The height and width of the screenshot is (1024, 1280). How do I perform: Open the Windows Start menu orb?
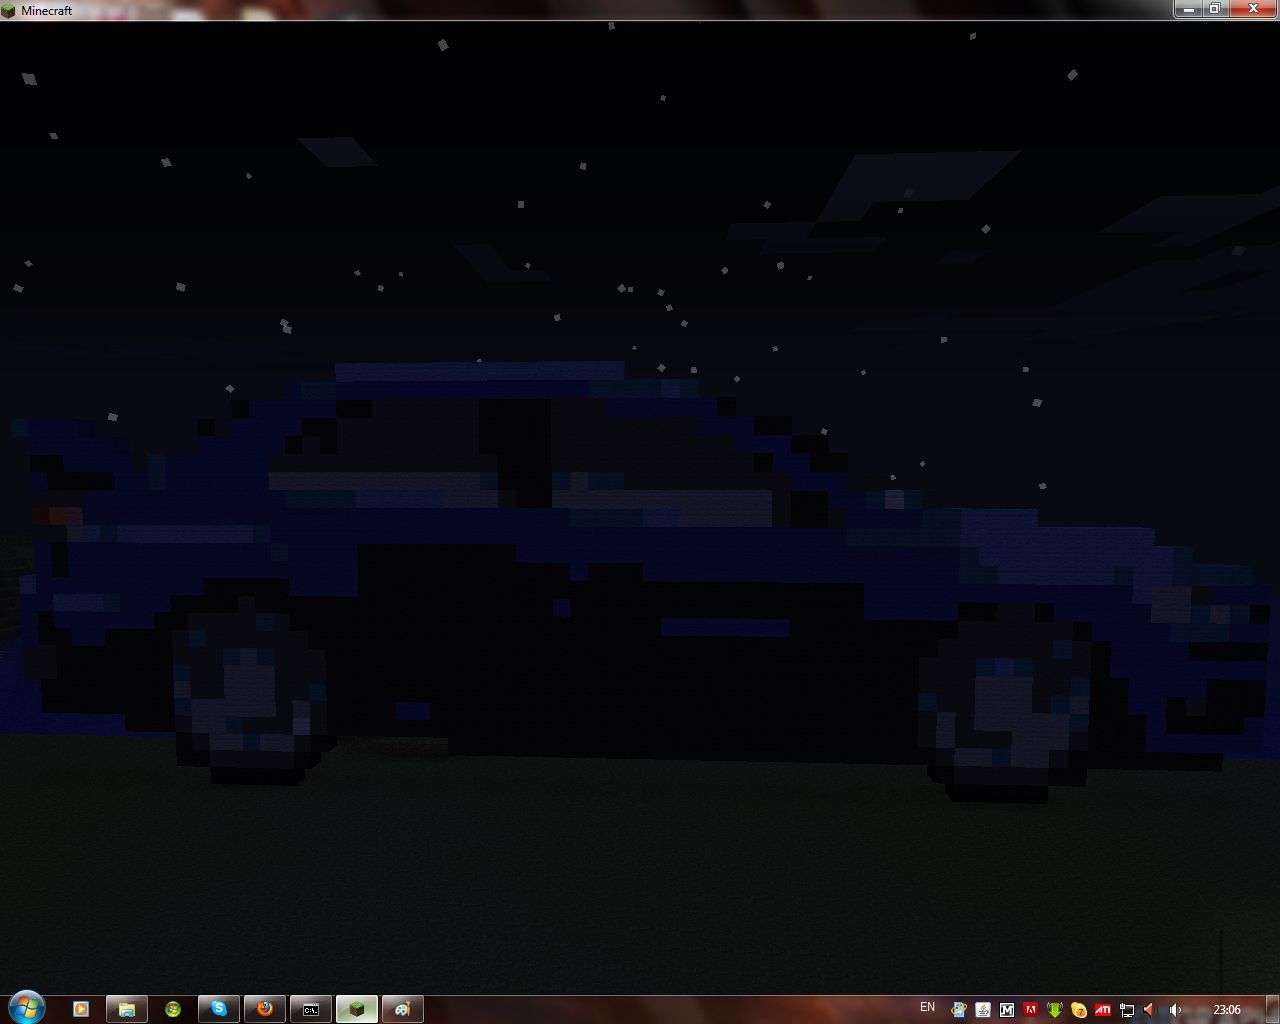(x=25, y=1008)
